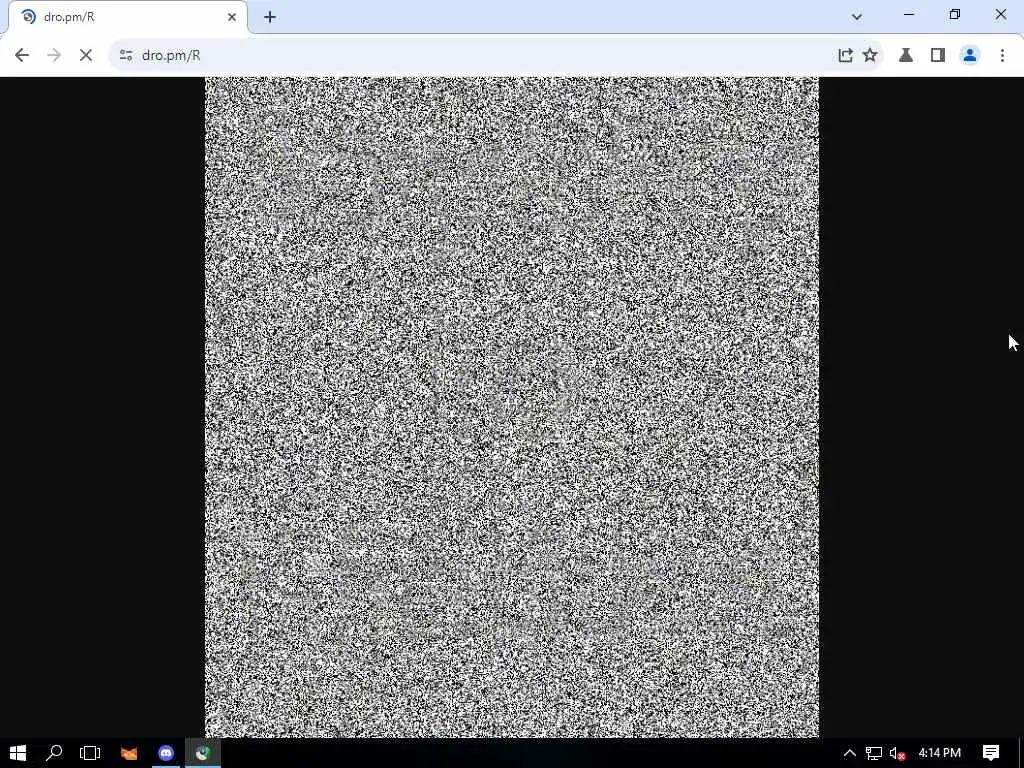This screenshot has height=768, width=1024.
Task: Open Chrome three-dot menu
Action: (x=1002, y=56)
